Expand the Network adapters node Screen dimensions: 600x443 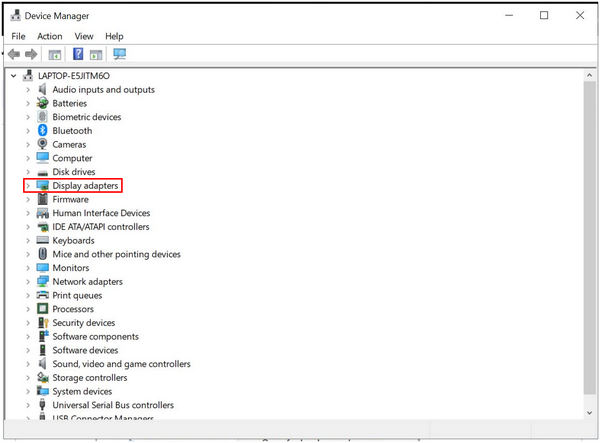[28, 282]
